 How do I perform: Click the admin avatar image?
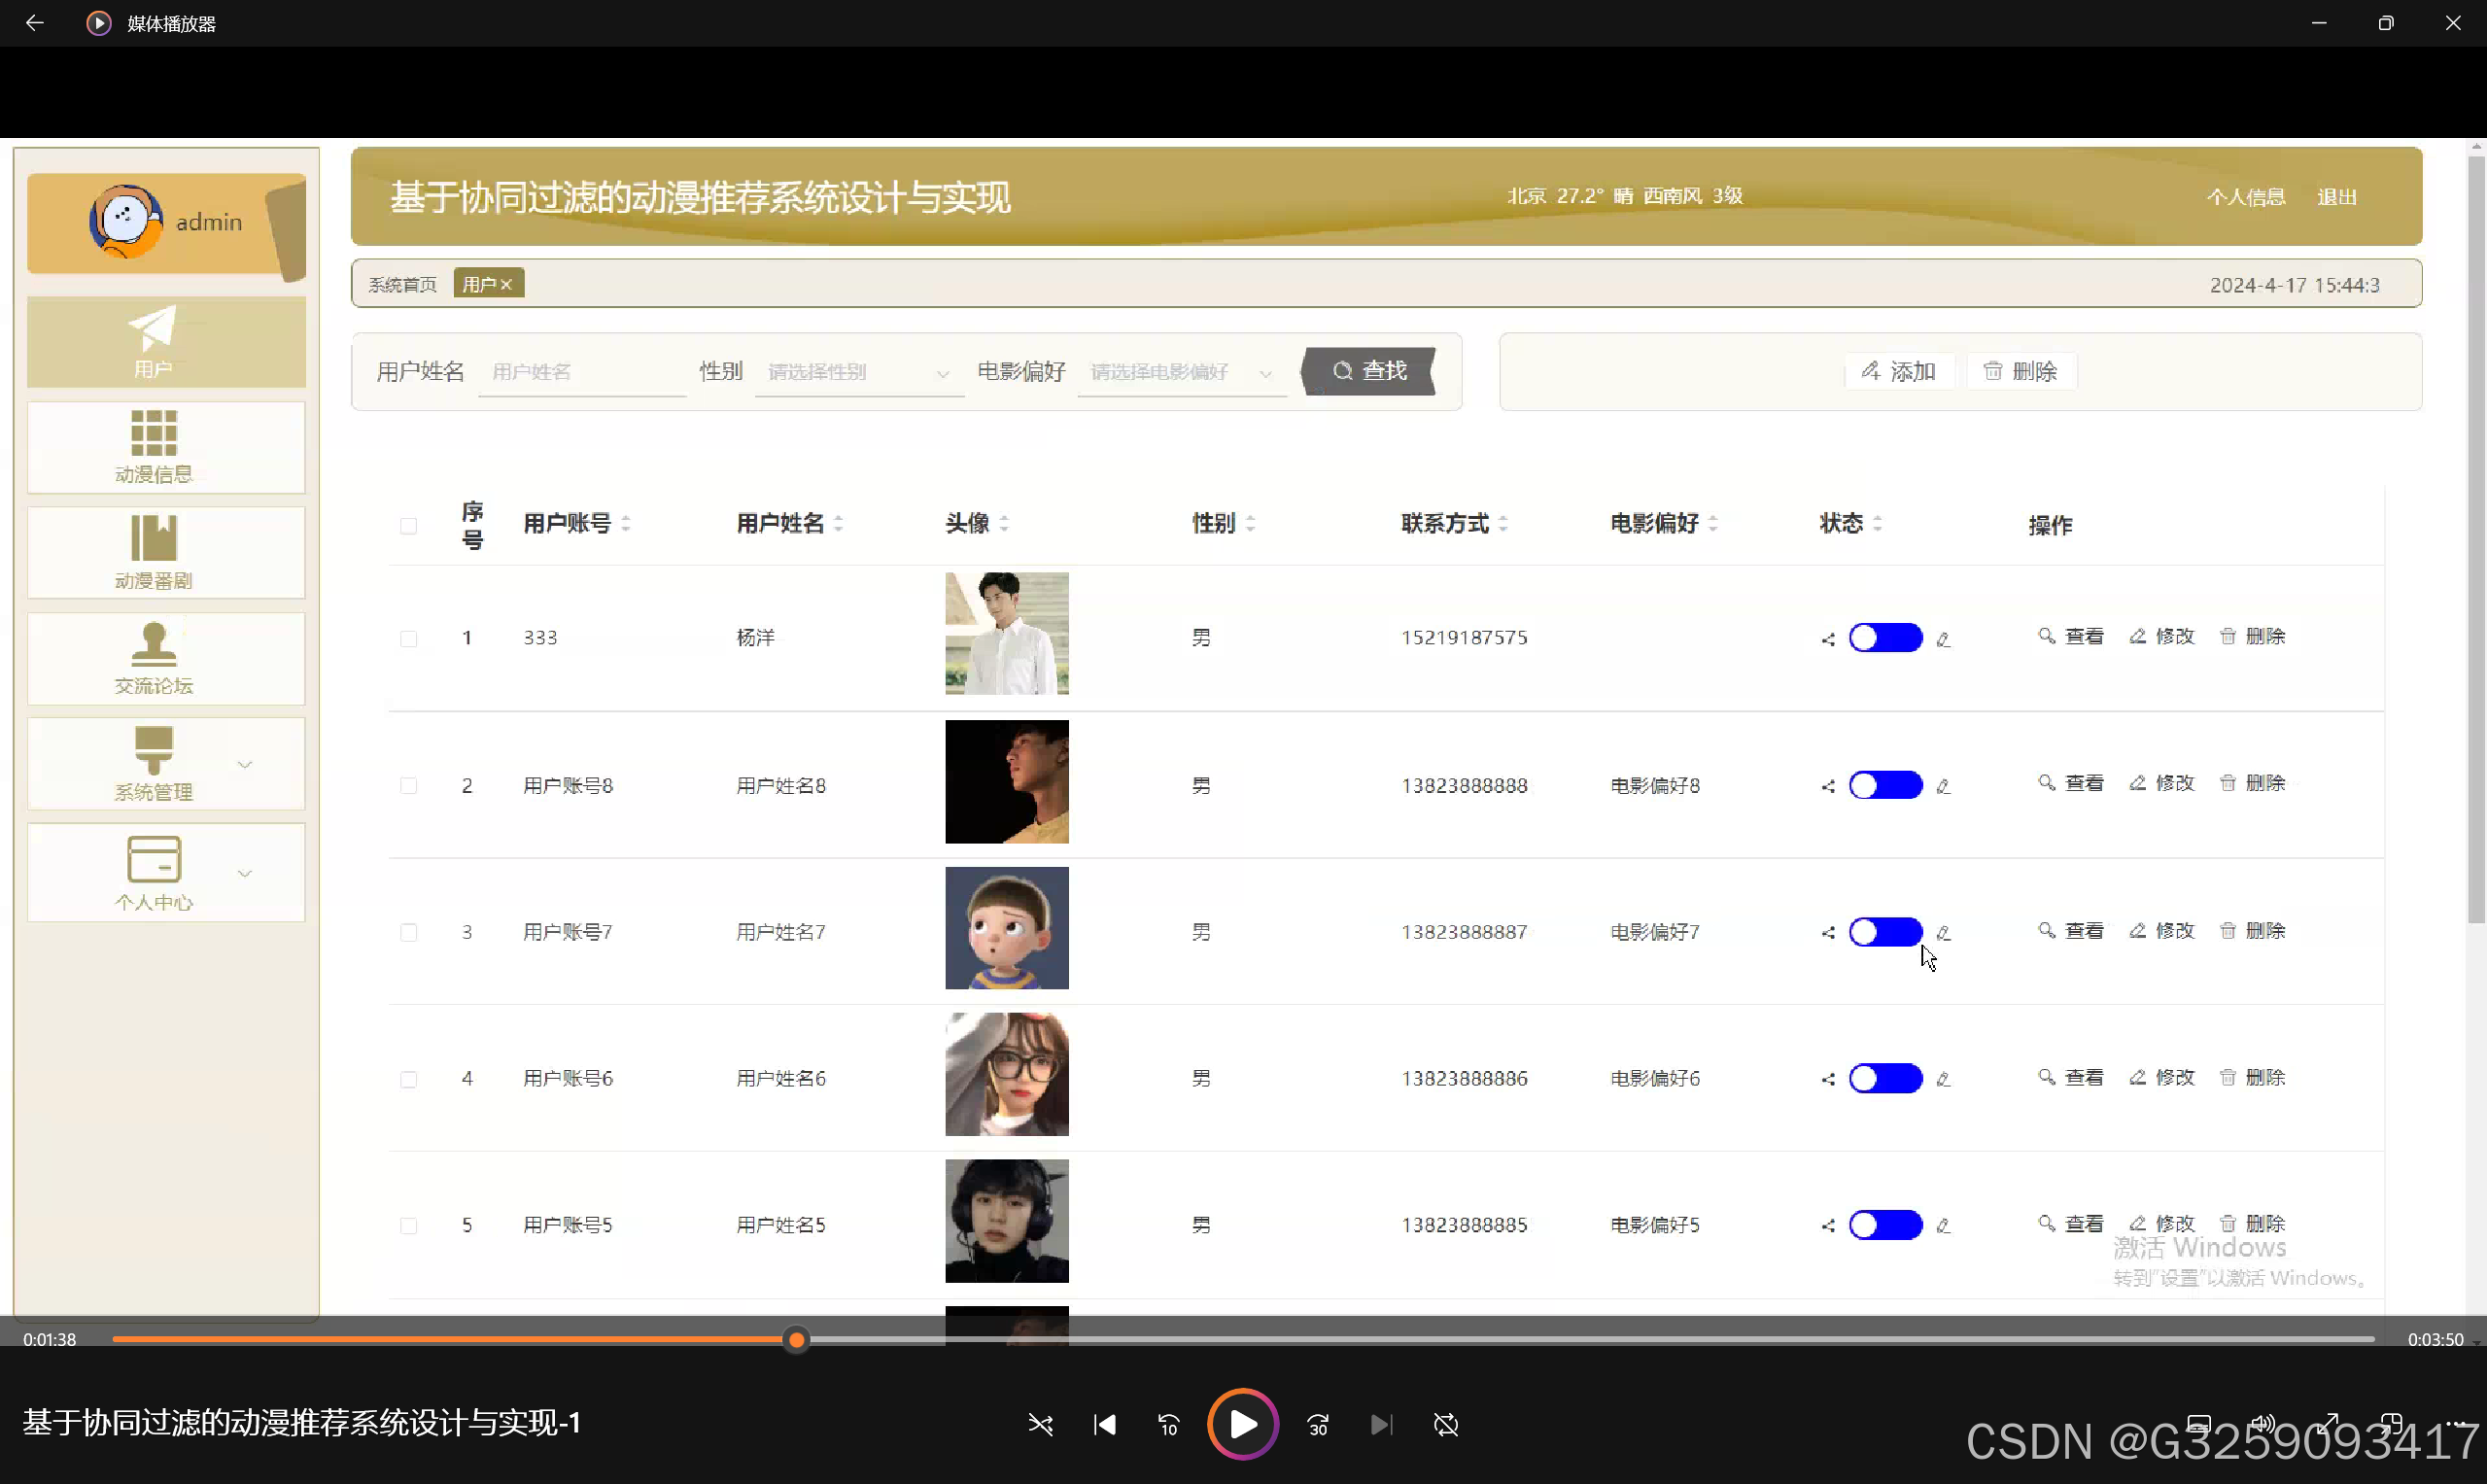pos(125,221)
